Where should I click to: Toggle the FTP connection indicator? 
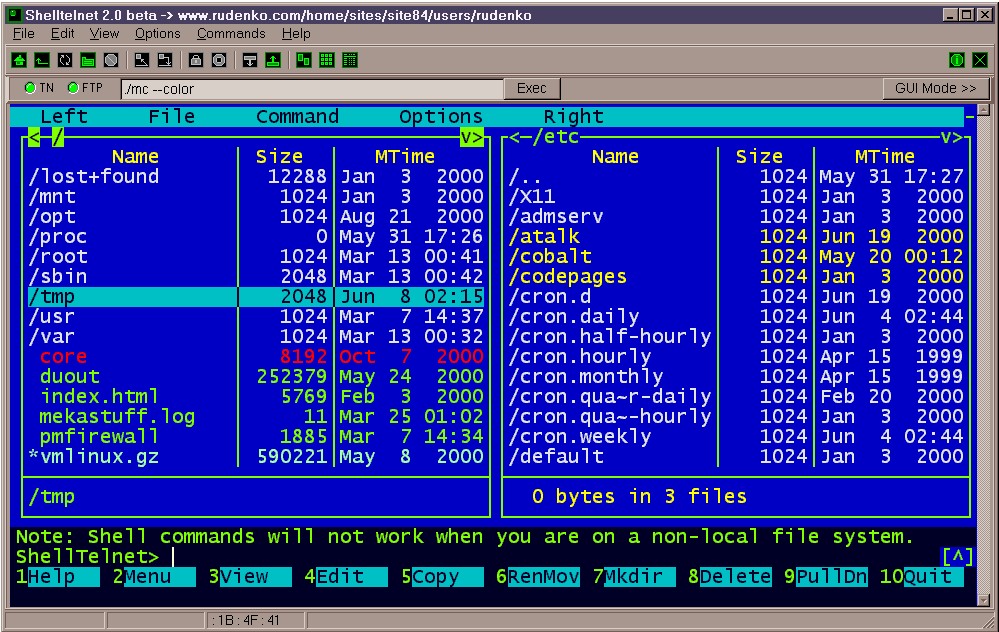[x=85, y=88]
